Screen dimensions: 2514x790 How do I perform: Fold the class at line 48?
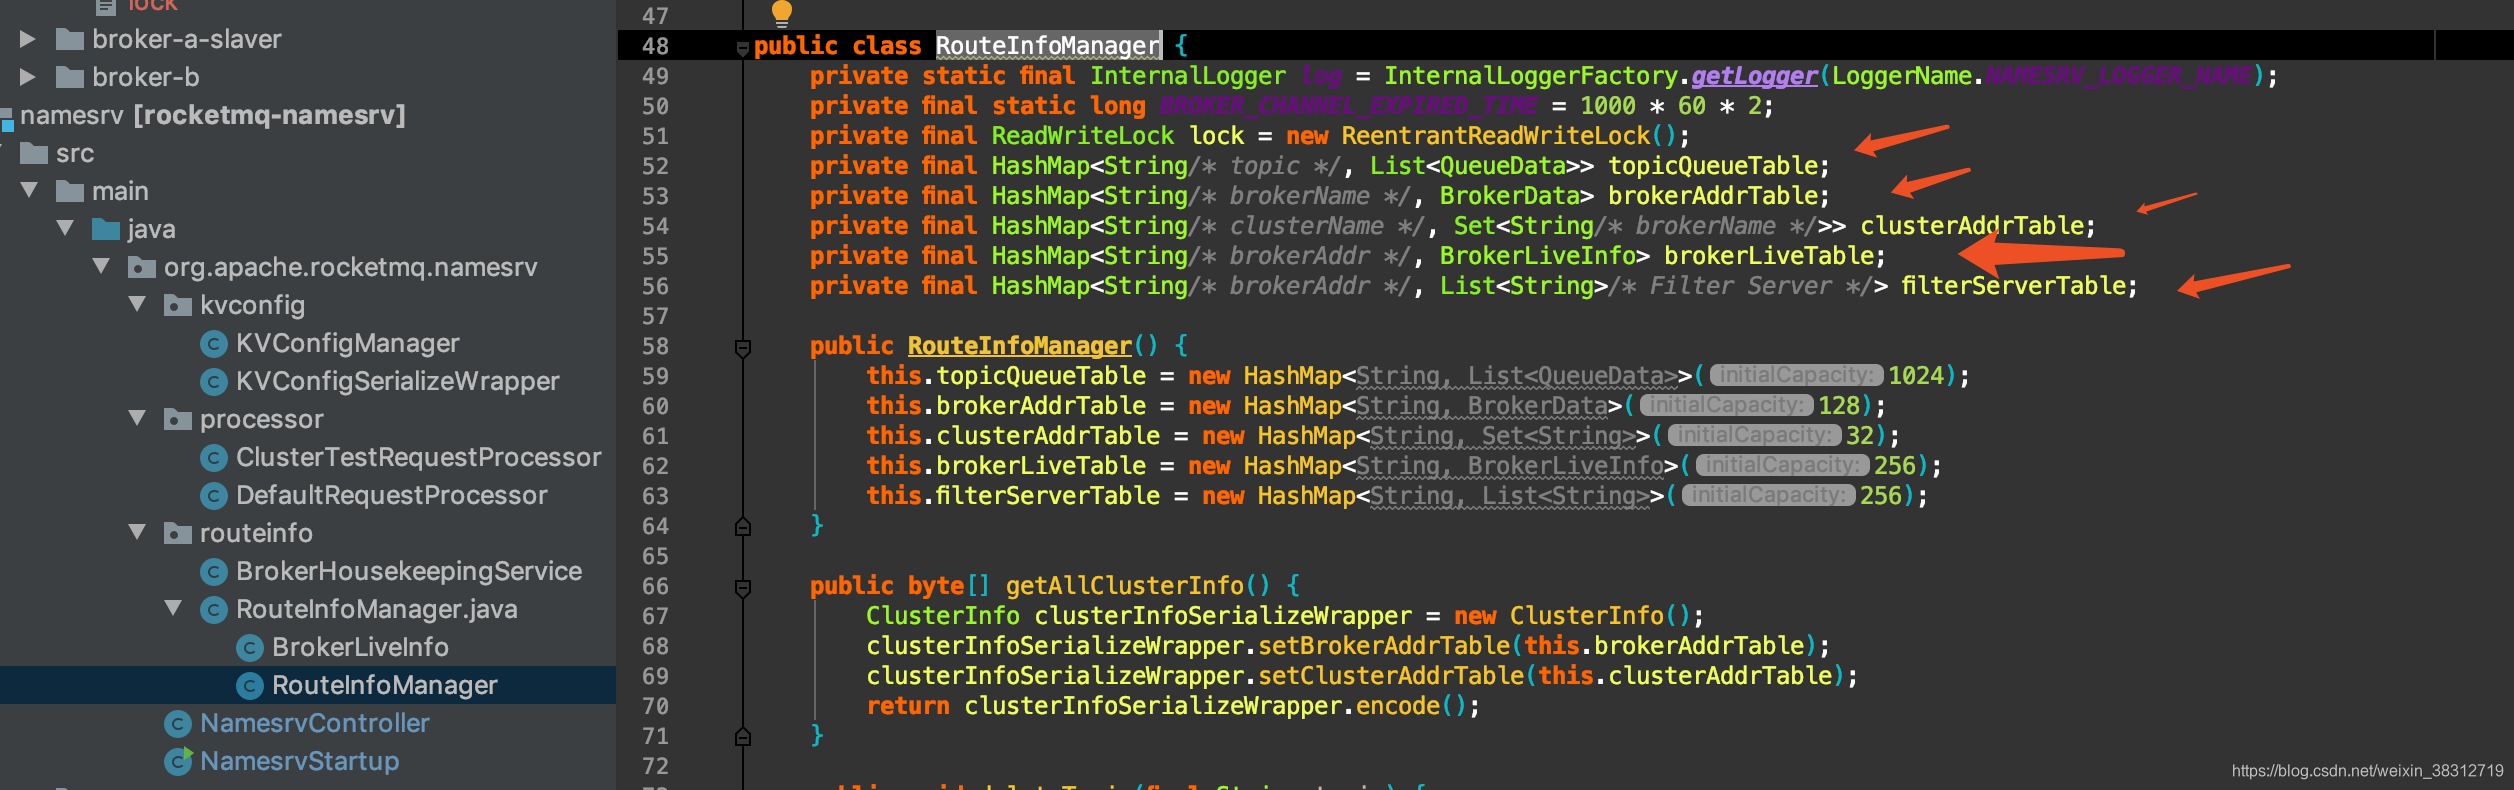[742, 48]
